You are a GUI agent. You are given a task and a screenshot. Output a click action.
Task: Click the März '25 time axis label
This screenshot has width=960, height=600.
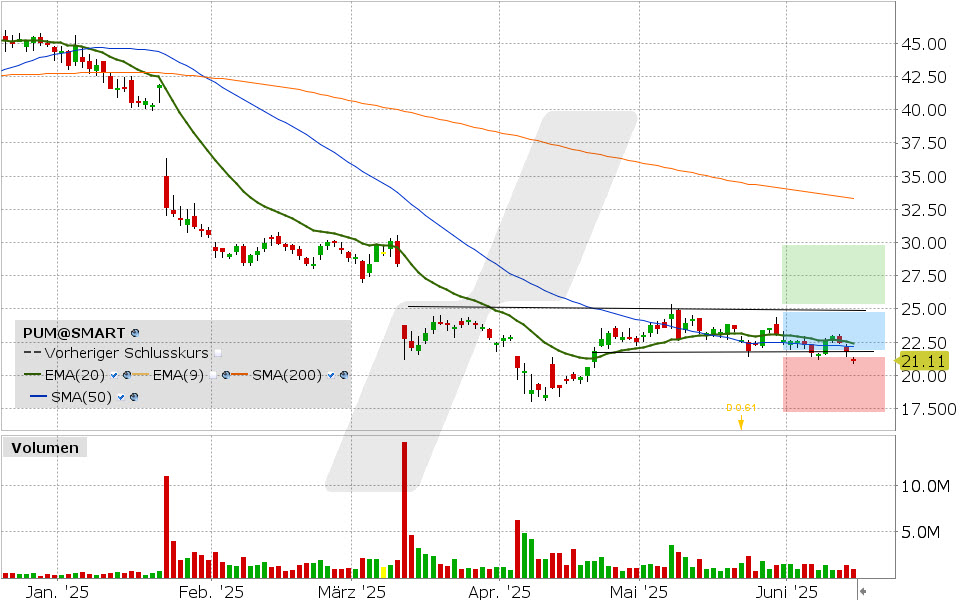352,592
